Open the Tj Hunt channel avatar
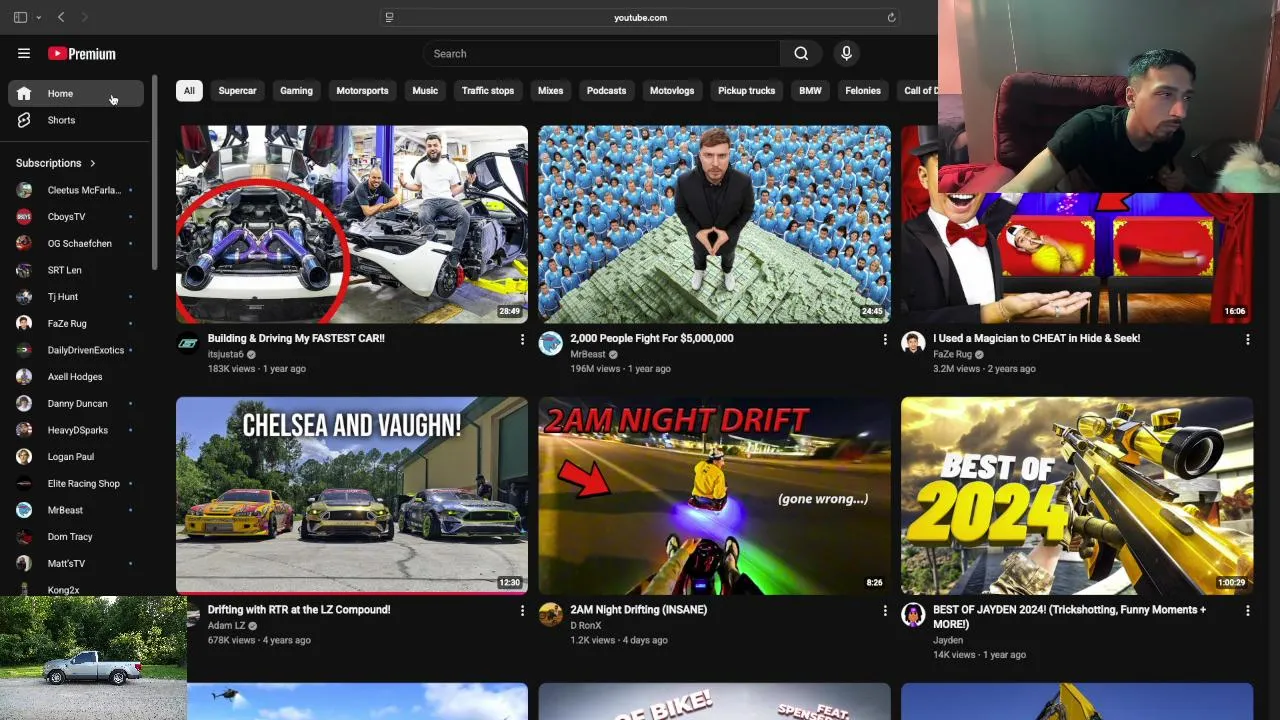This screenshot has width=1280, height=720. pyautogui.click(x=24, y=297)
